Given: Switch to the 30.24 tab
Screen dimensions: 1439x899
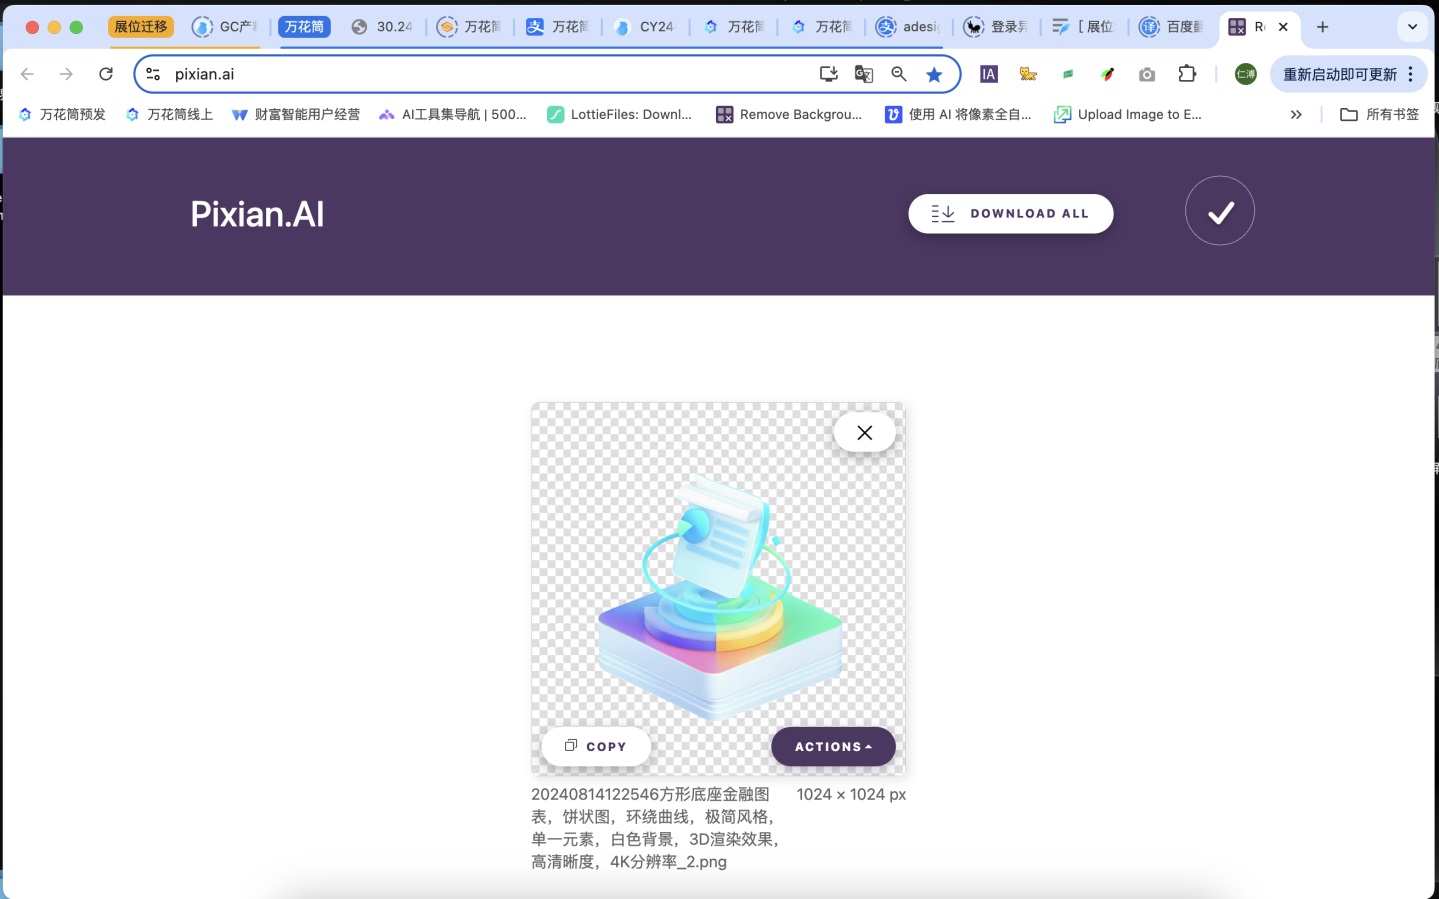Looking at the screenshot, I should pos(383,27).
